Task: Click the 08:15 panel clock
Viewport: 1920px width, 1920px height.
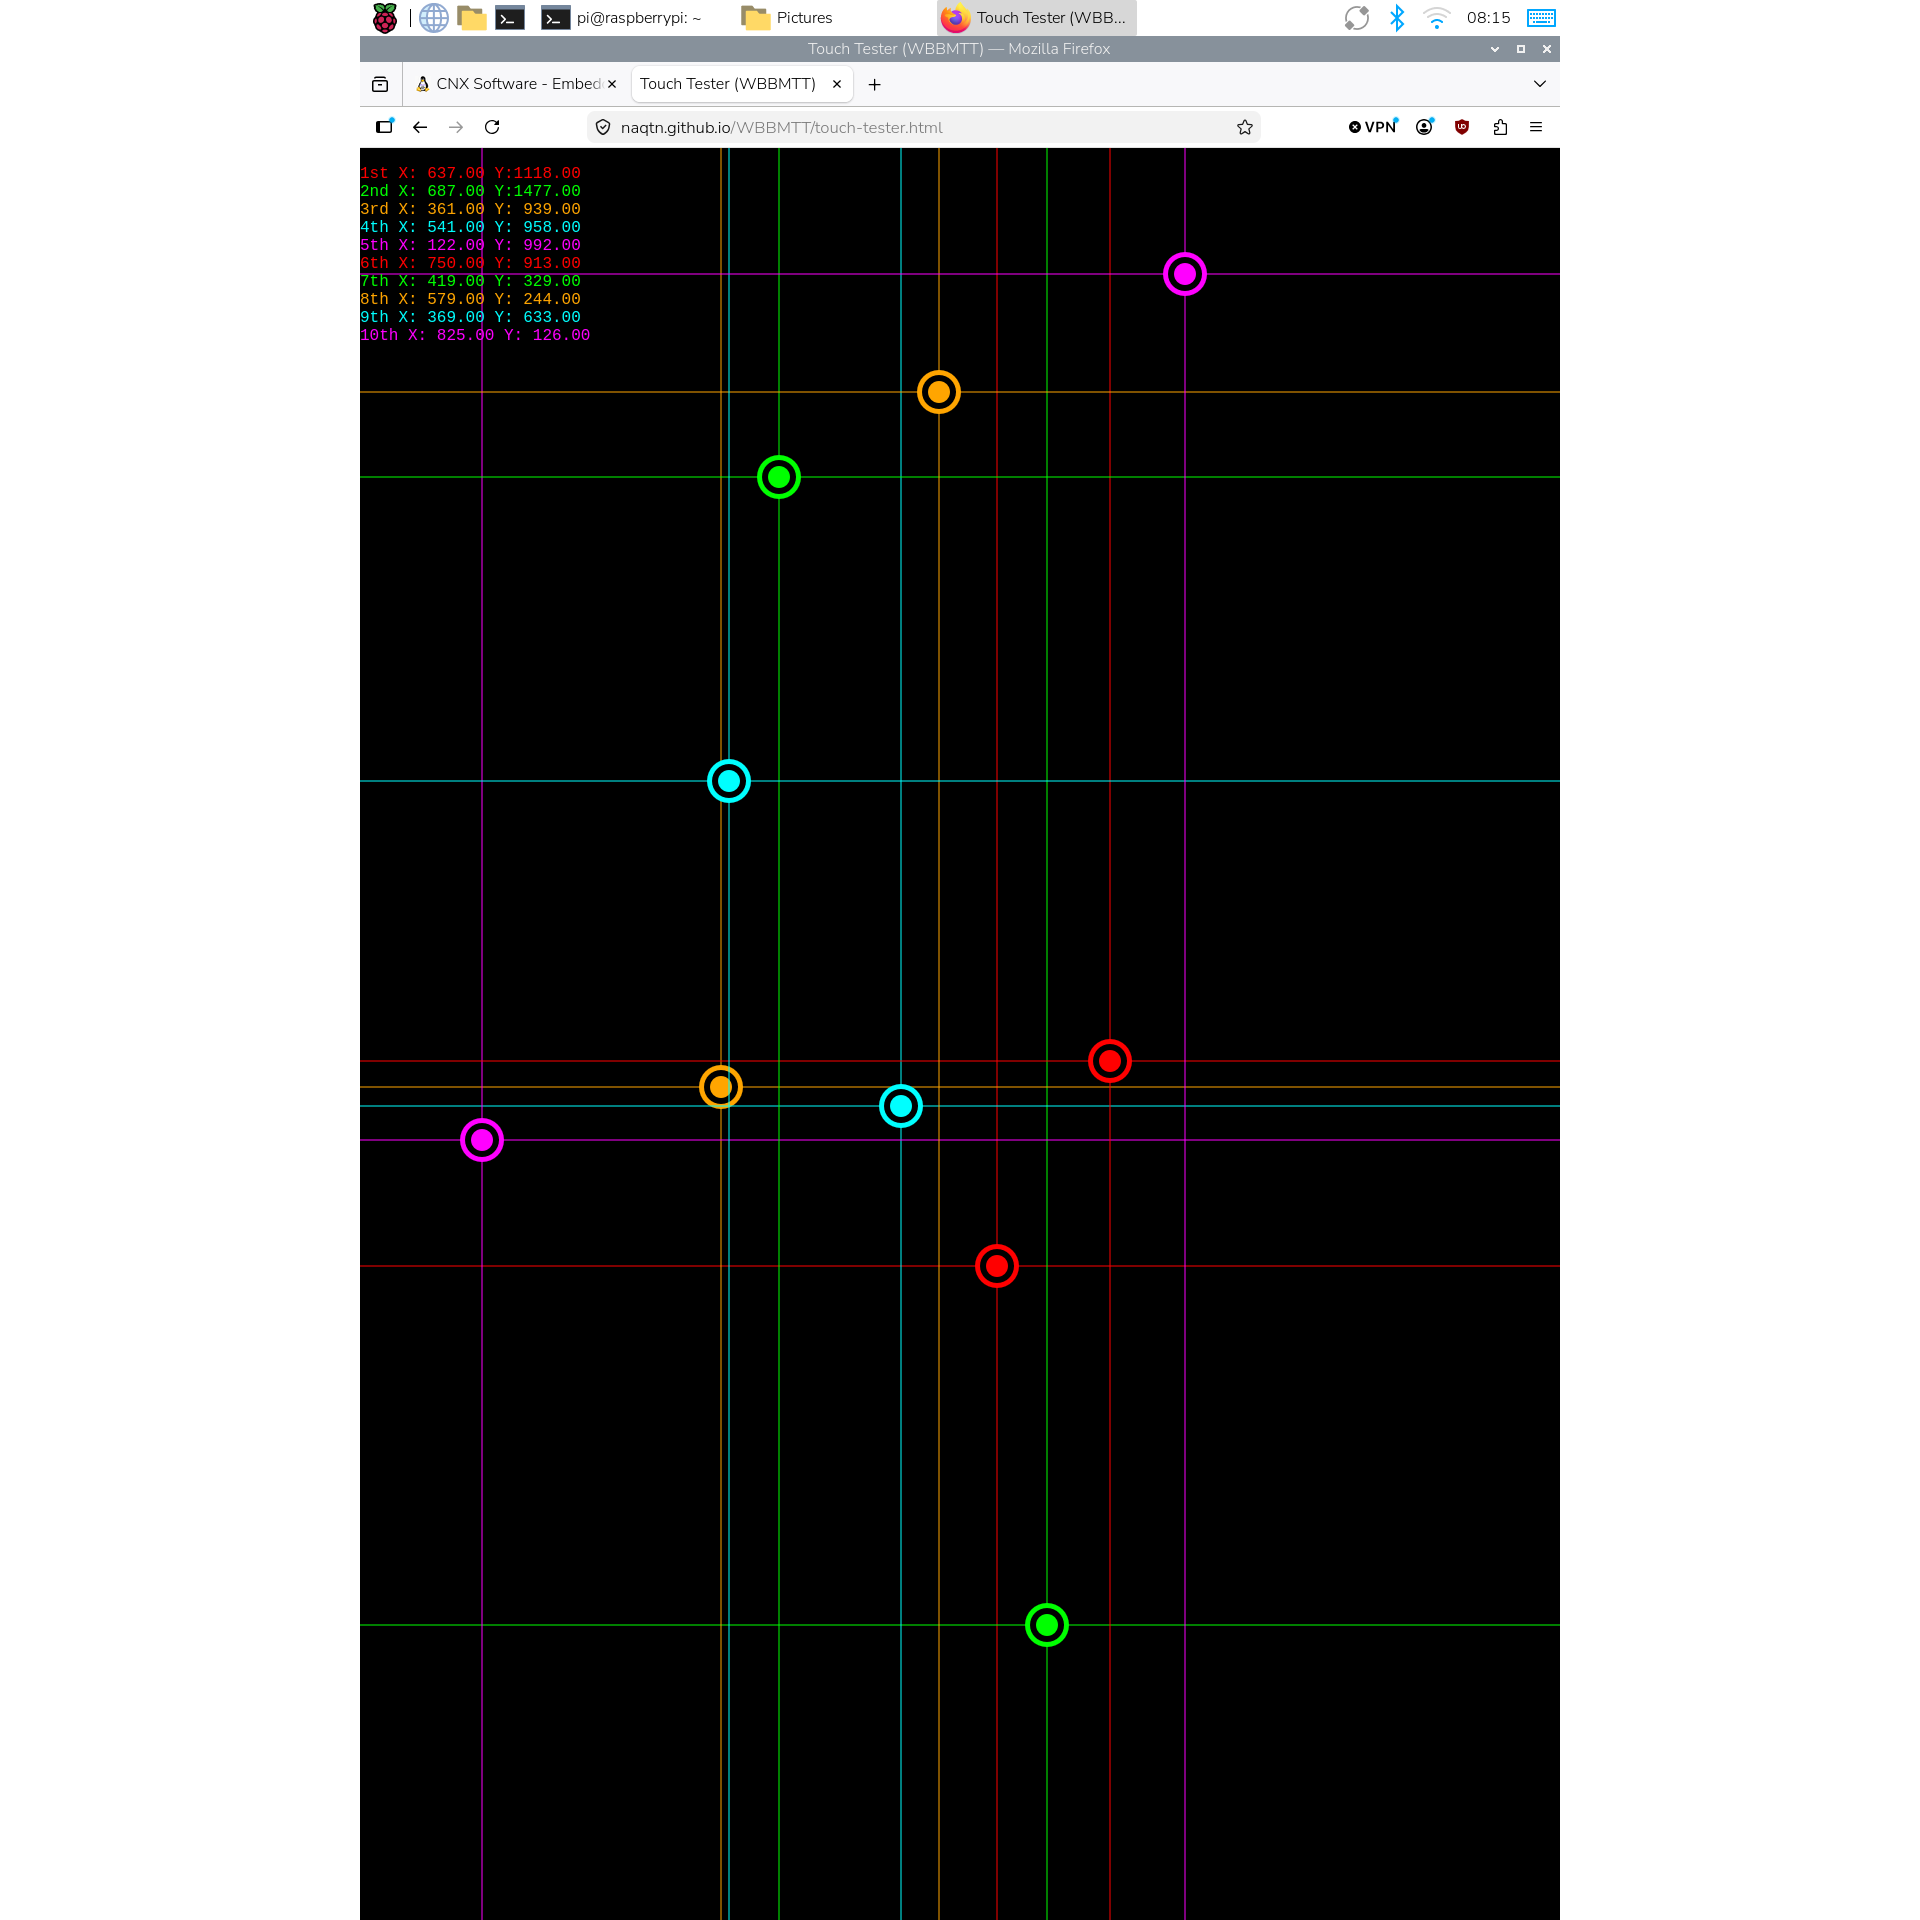Action: tap(1488, 18)
